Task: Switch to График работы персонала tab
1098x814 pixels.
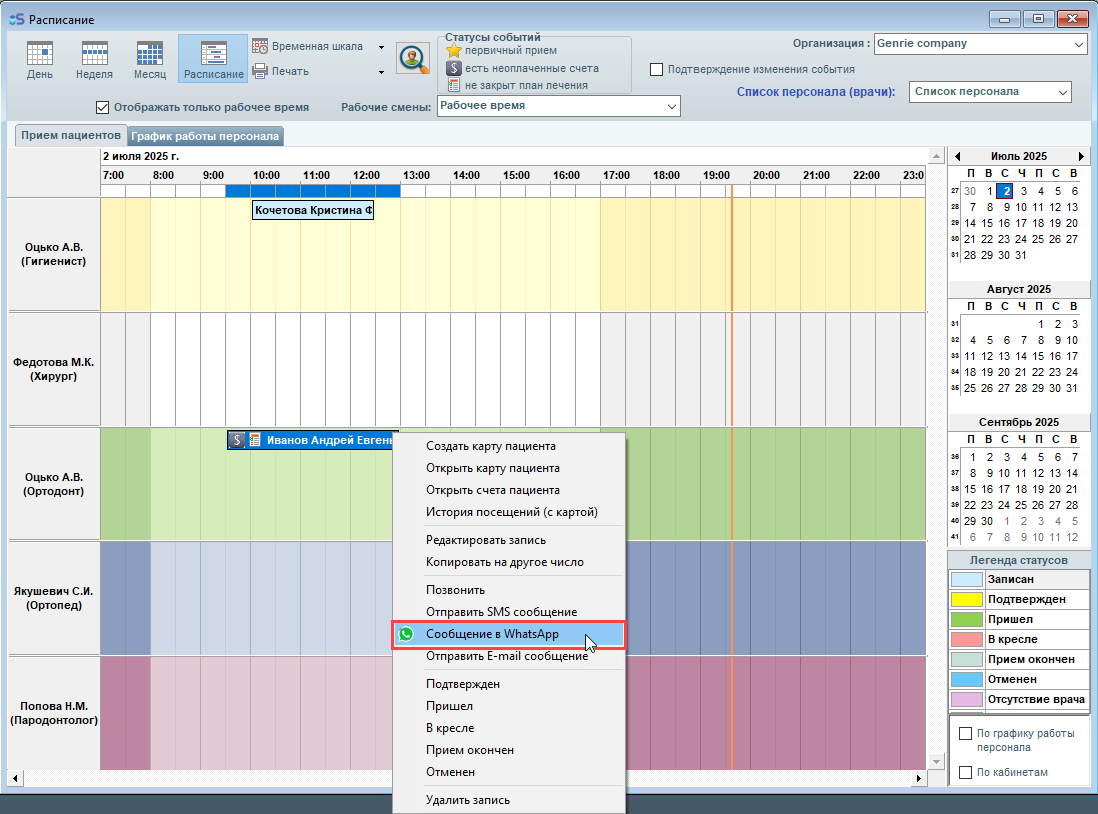Action: coord(206,136)
